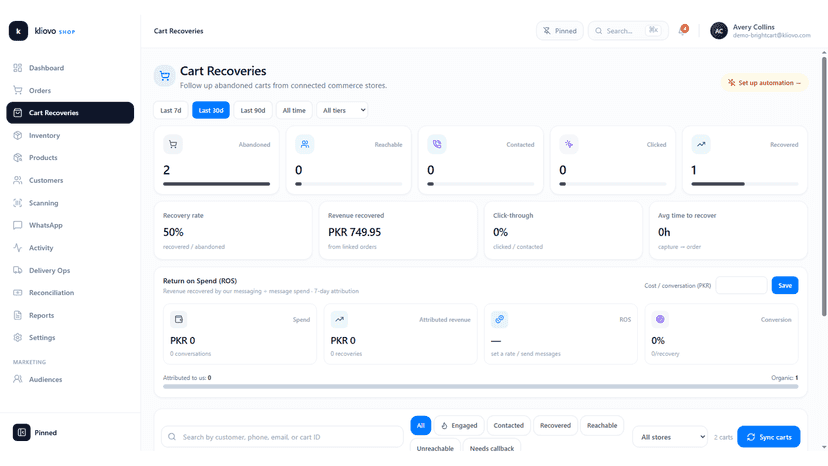This screenshot has height=466, width=828.
Task: Filter carts by Reachable
Action: click(x=602, y=425)
